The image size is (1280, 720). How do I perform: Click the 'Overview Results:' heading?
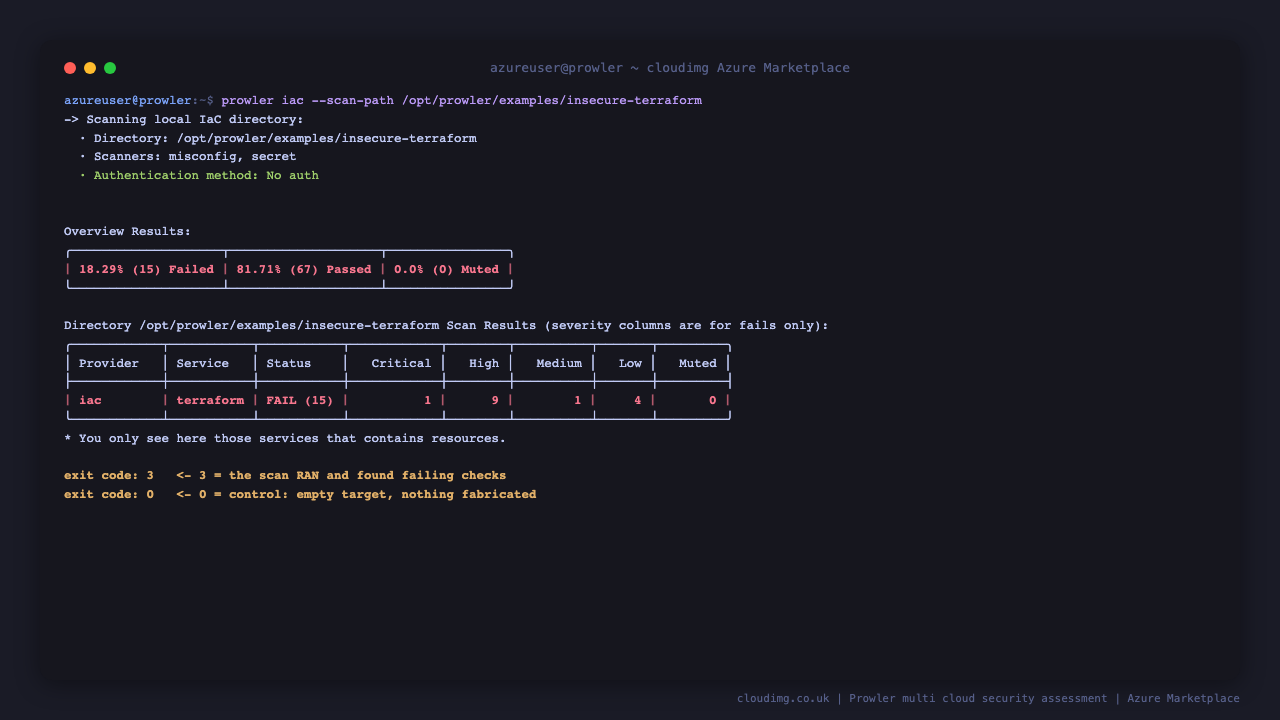pyautogui.click(x=128, y=232)
